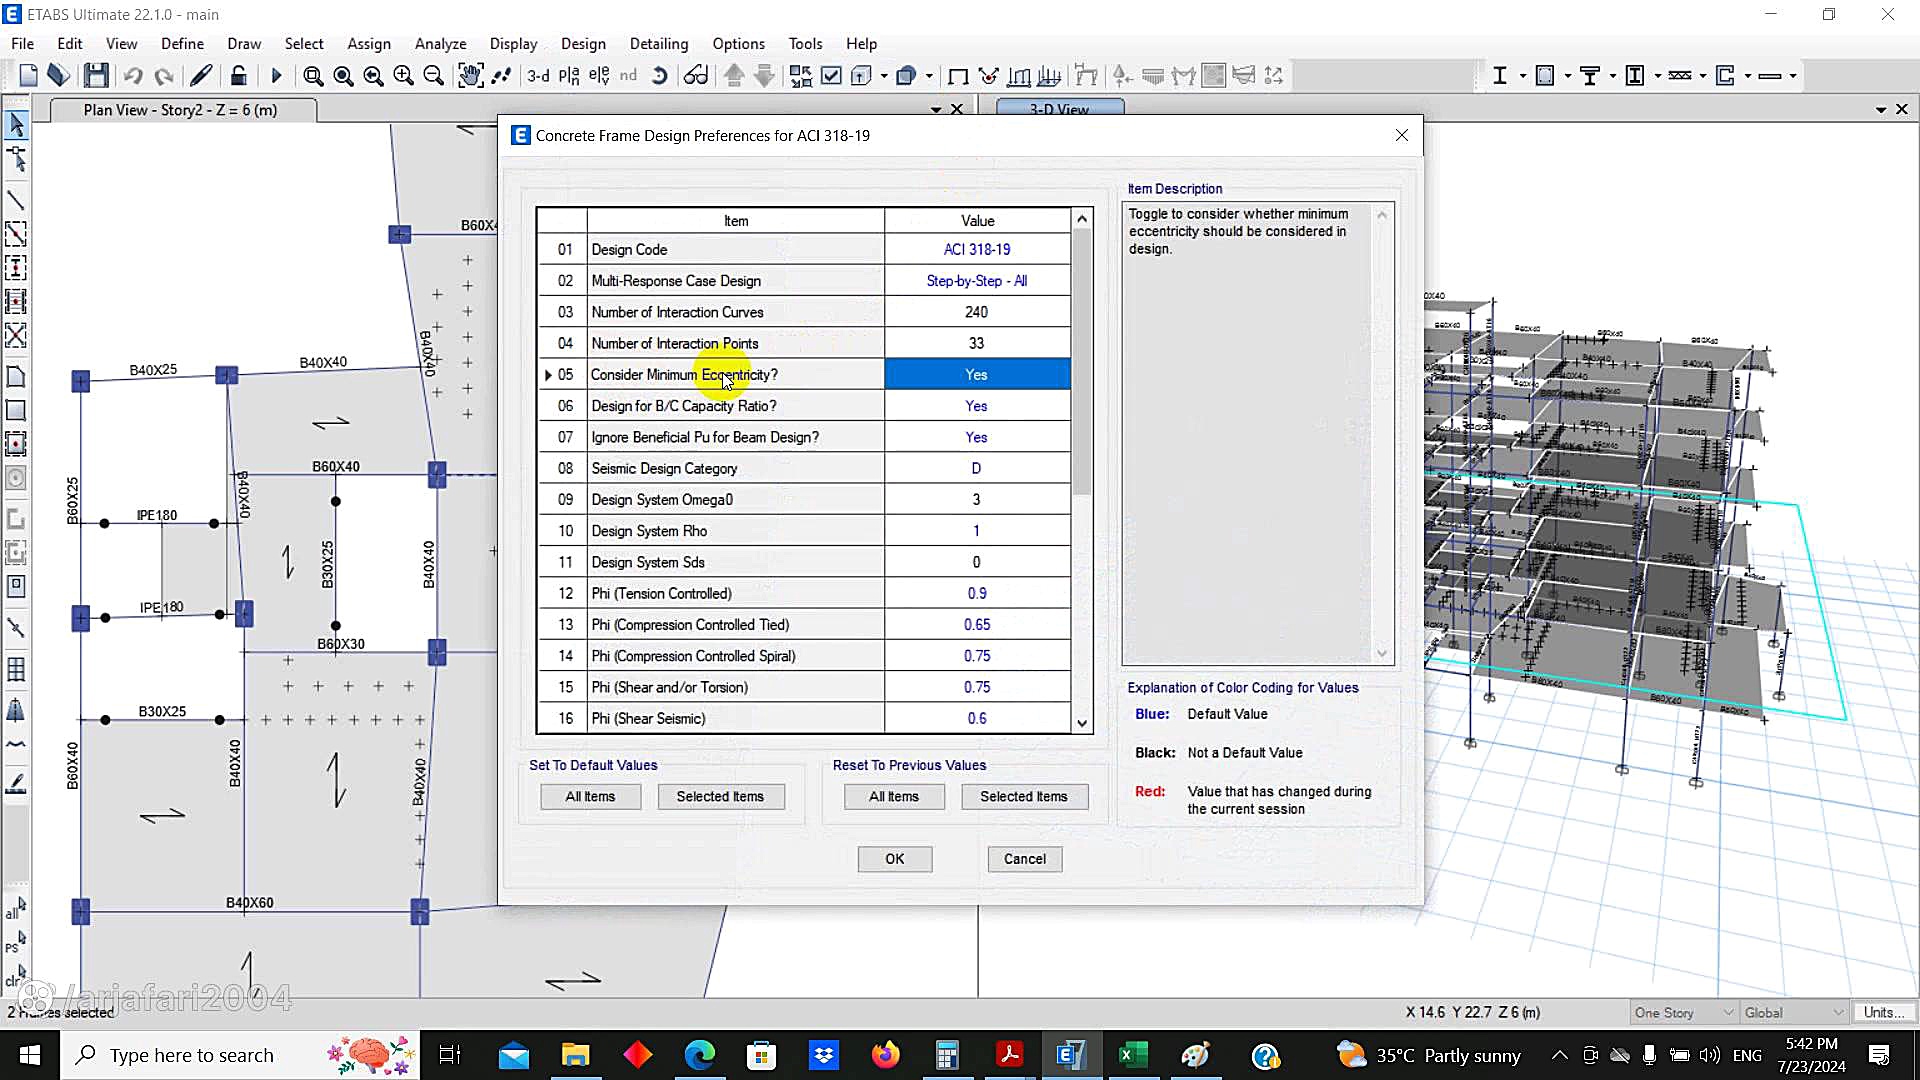This screenshot has height=1080, width=1920.
Task: Click the perspective toggle glasses icon
Action: pyautogui.click(x=696, y=76)
